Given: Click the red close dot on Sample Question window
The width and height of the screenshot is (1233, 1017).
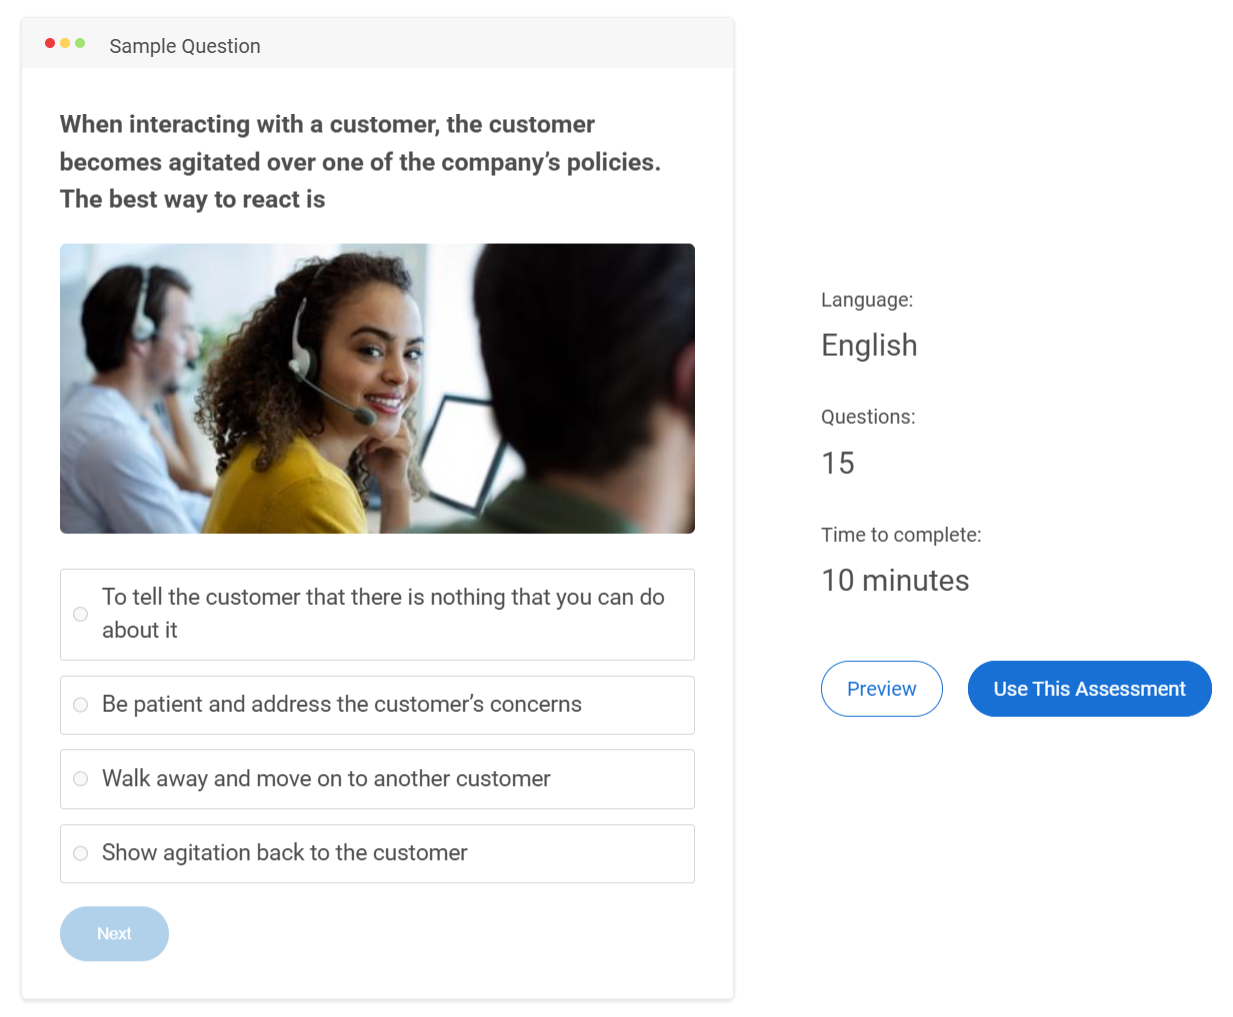Looking at the screenshot, I should click(47, 43).
